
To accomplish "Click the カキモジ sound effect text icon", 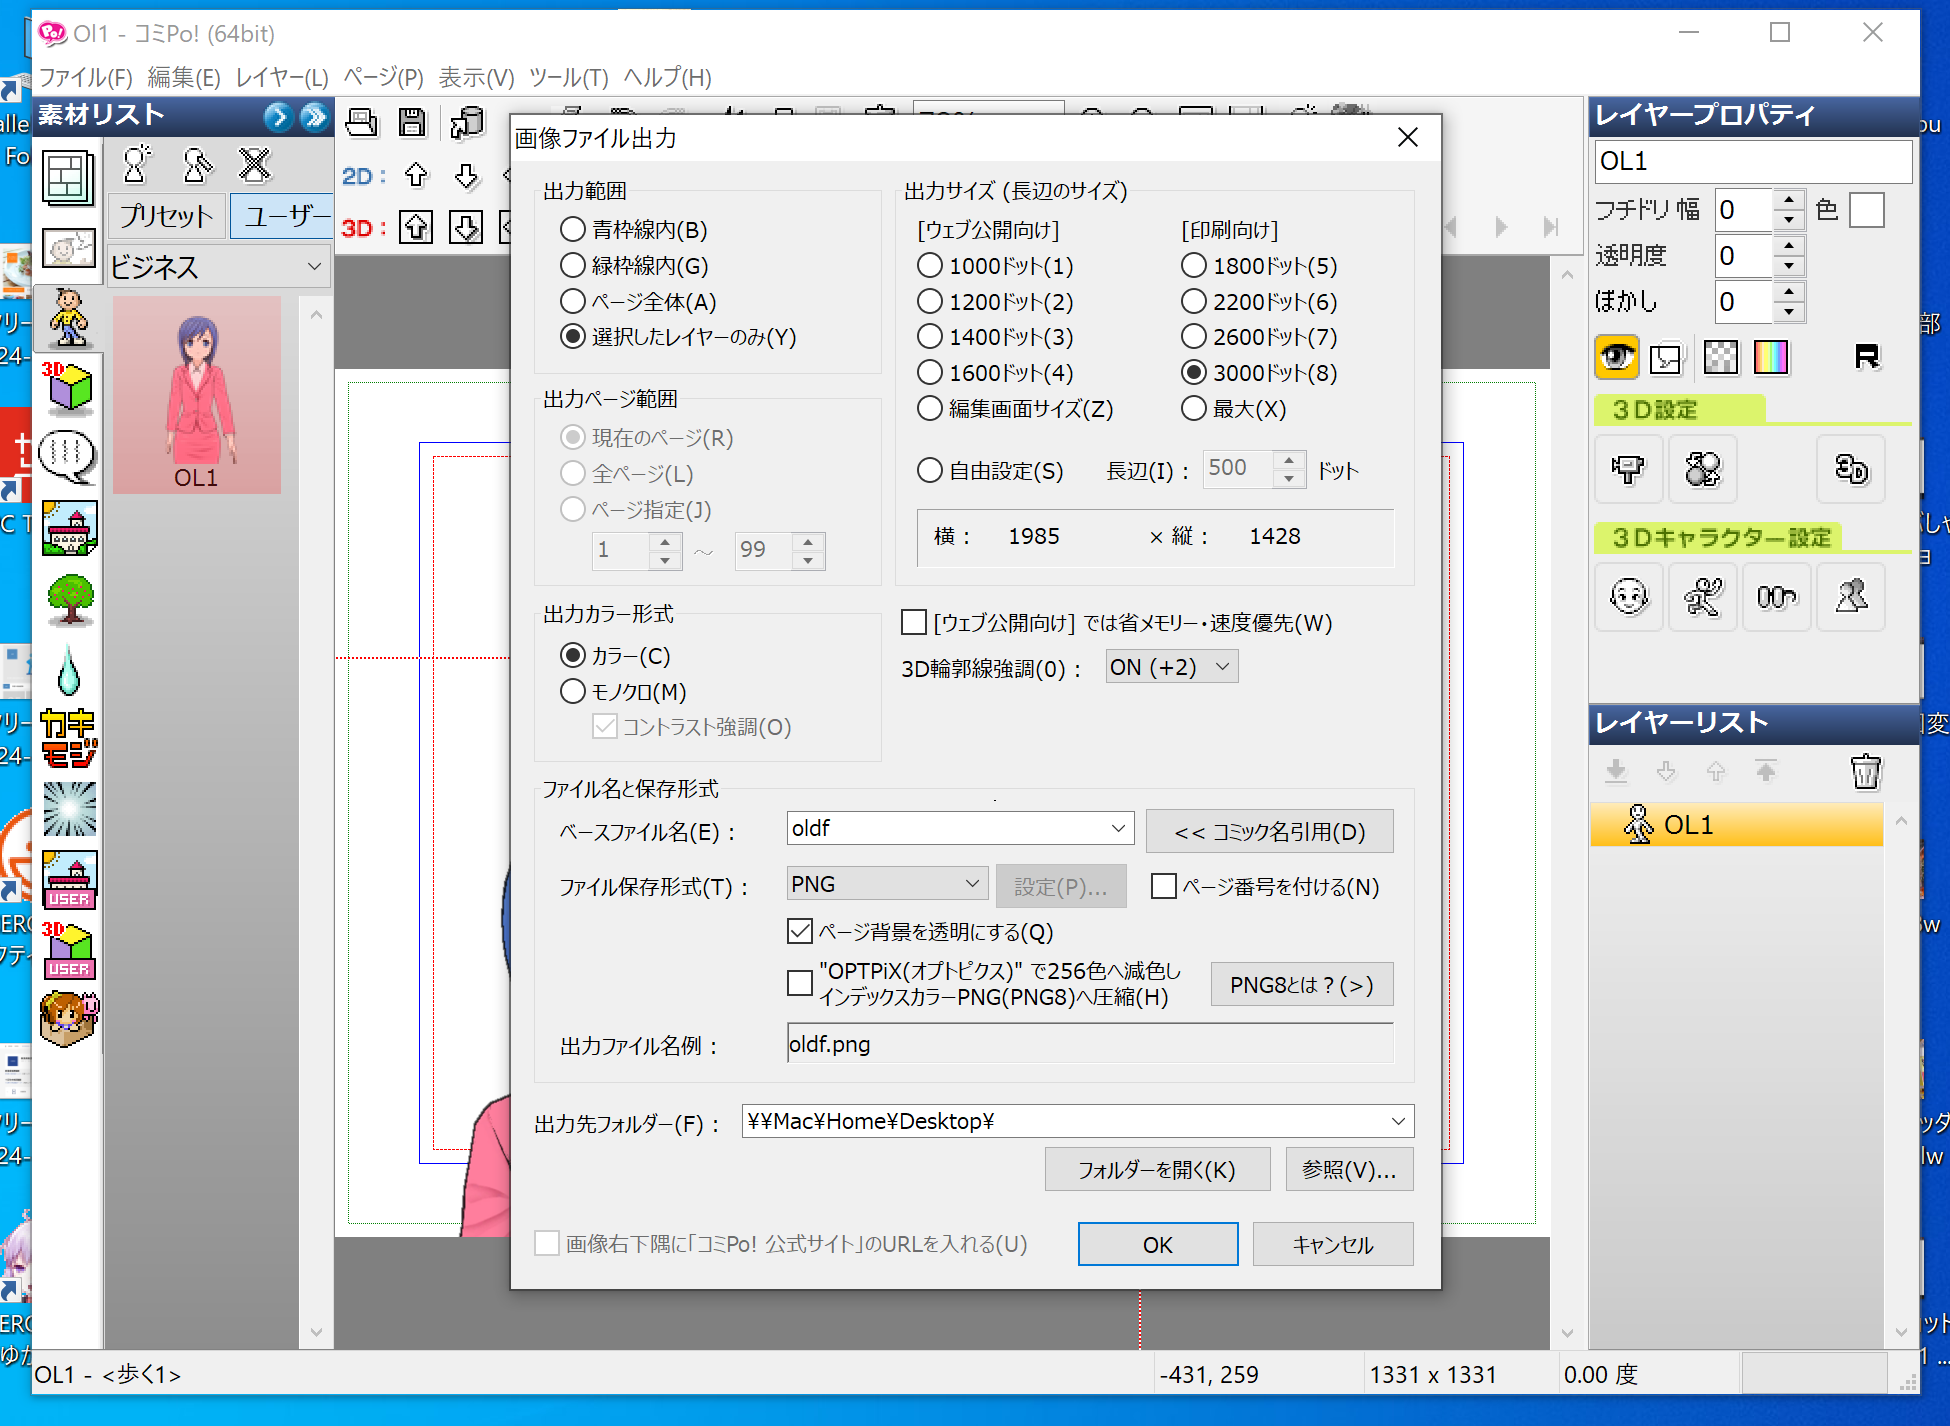I will tap(69, 739).
